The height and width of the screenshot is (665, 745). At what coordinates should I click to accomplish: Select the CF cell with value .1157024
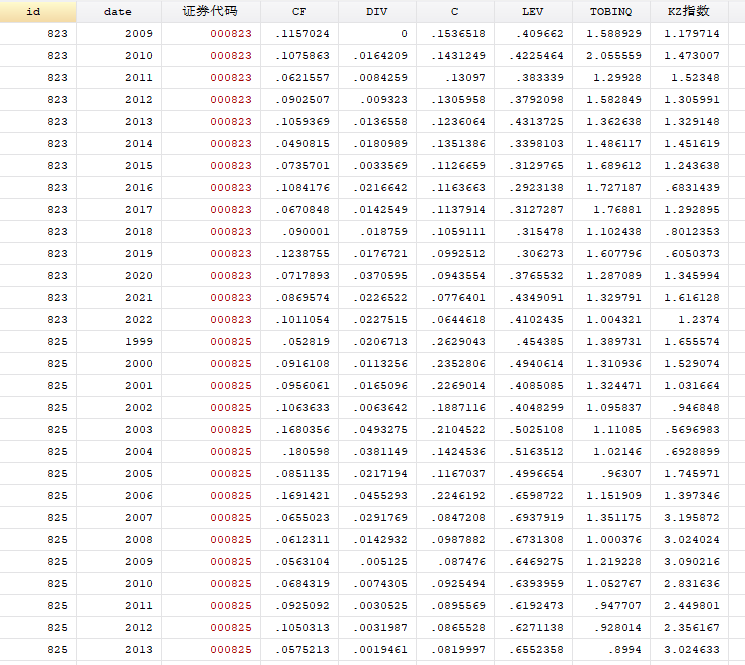(302, 33)
